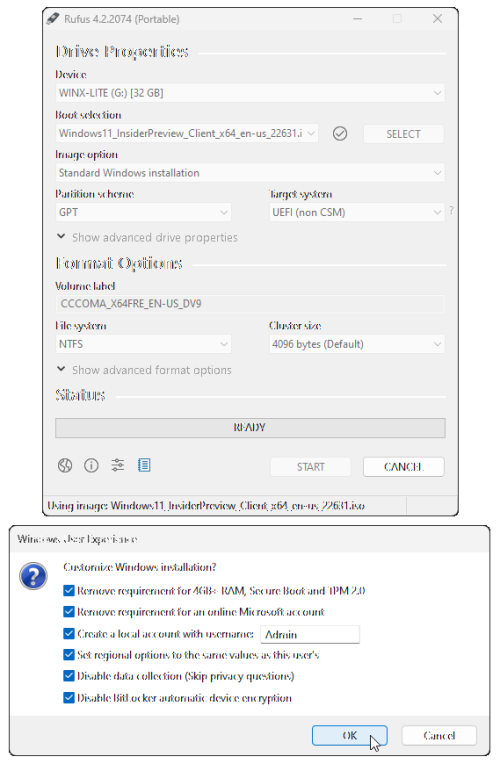
Task: Click the question mark beside Target system
Action: coord(451,210)
